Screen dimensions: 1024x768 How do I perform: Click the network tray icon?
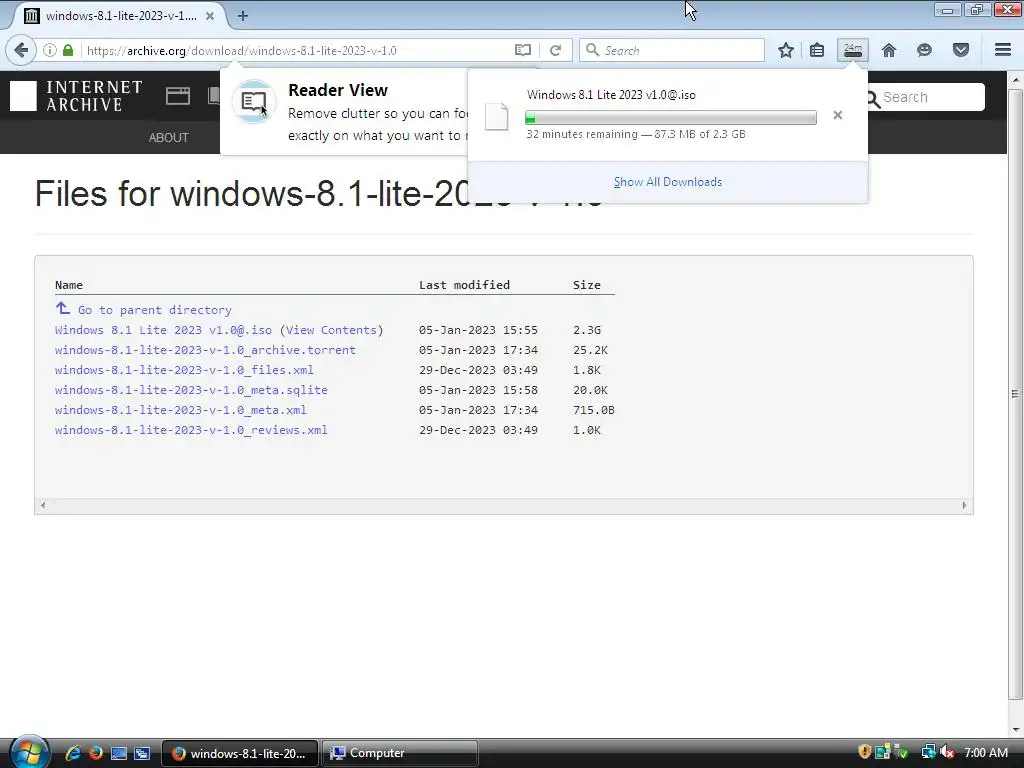coord(928,752)
